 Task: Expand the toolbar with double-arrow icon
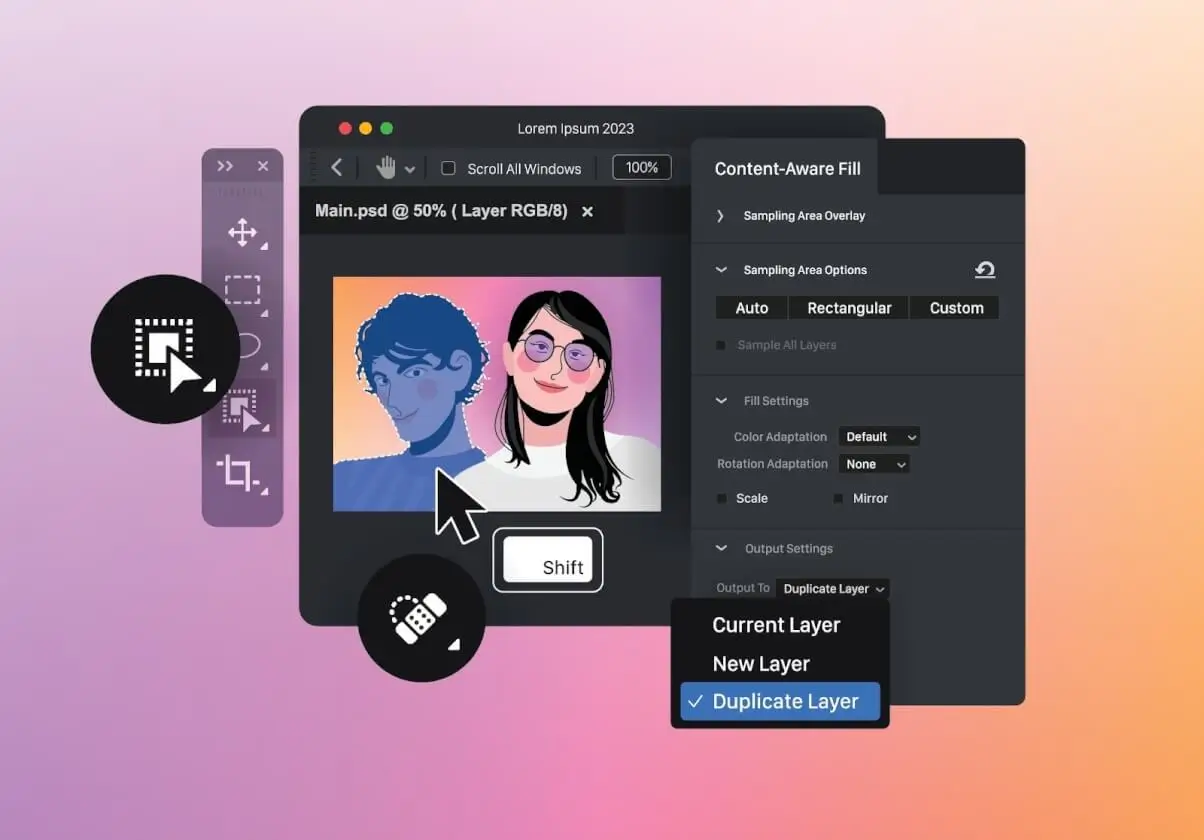pyautogui.click(x=225, y=166)
